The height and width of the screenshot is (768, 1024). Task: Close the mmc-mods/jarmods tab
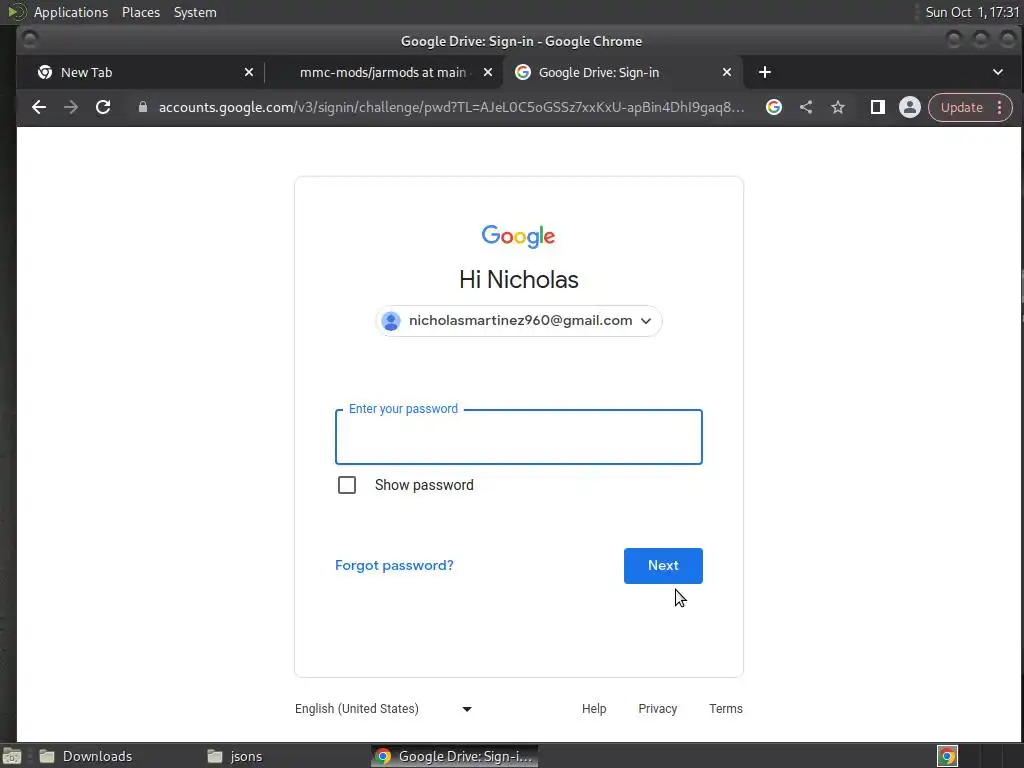(488, 72)
